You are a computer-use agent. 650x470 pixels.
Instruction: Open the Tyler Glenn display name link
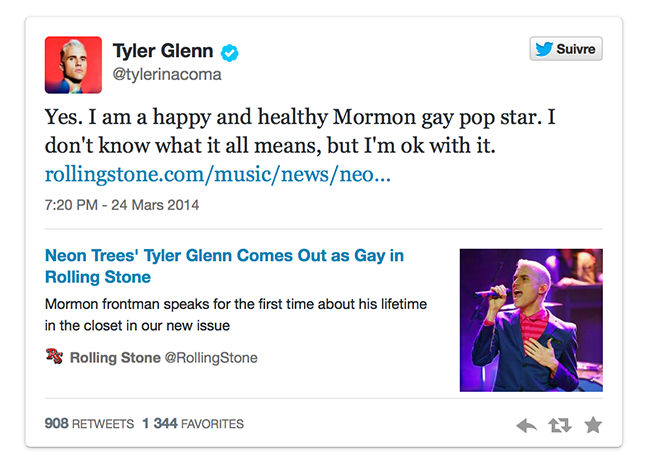click(x=163, y=51)
